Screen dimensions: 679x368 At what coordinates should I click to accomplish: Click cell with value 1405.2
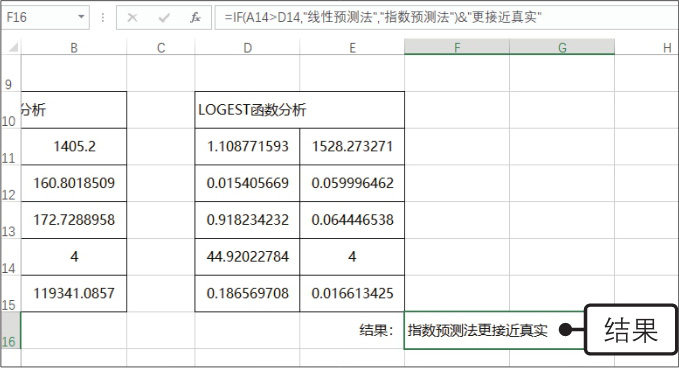coord(74,147)
